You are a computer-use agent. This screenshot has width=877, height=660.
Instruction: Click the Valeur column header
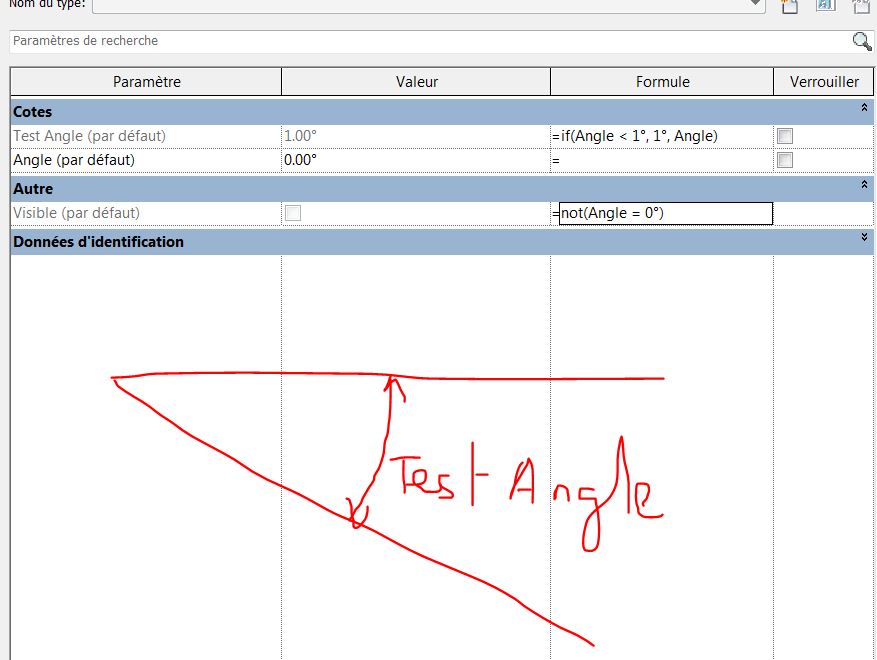point(416,82)
